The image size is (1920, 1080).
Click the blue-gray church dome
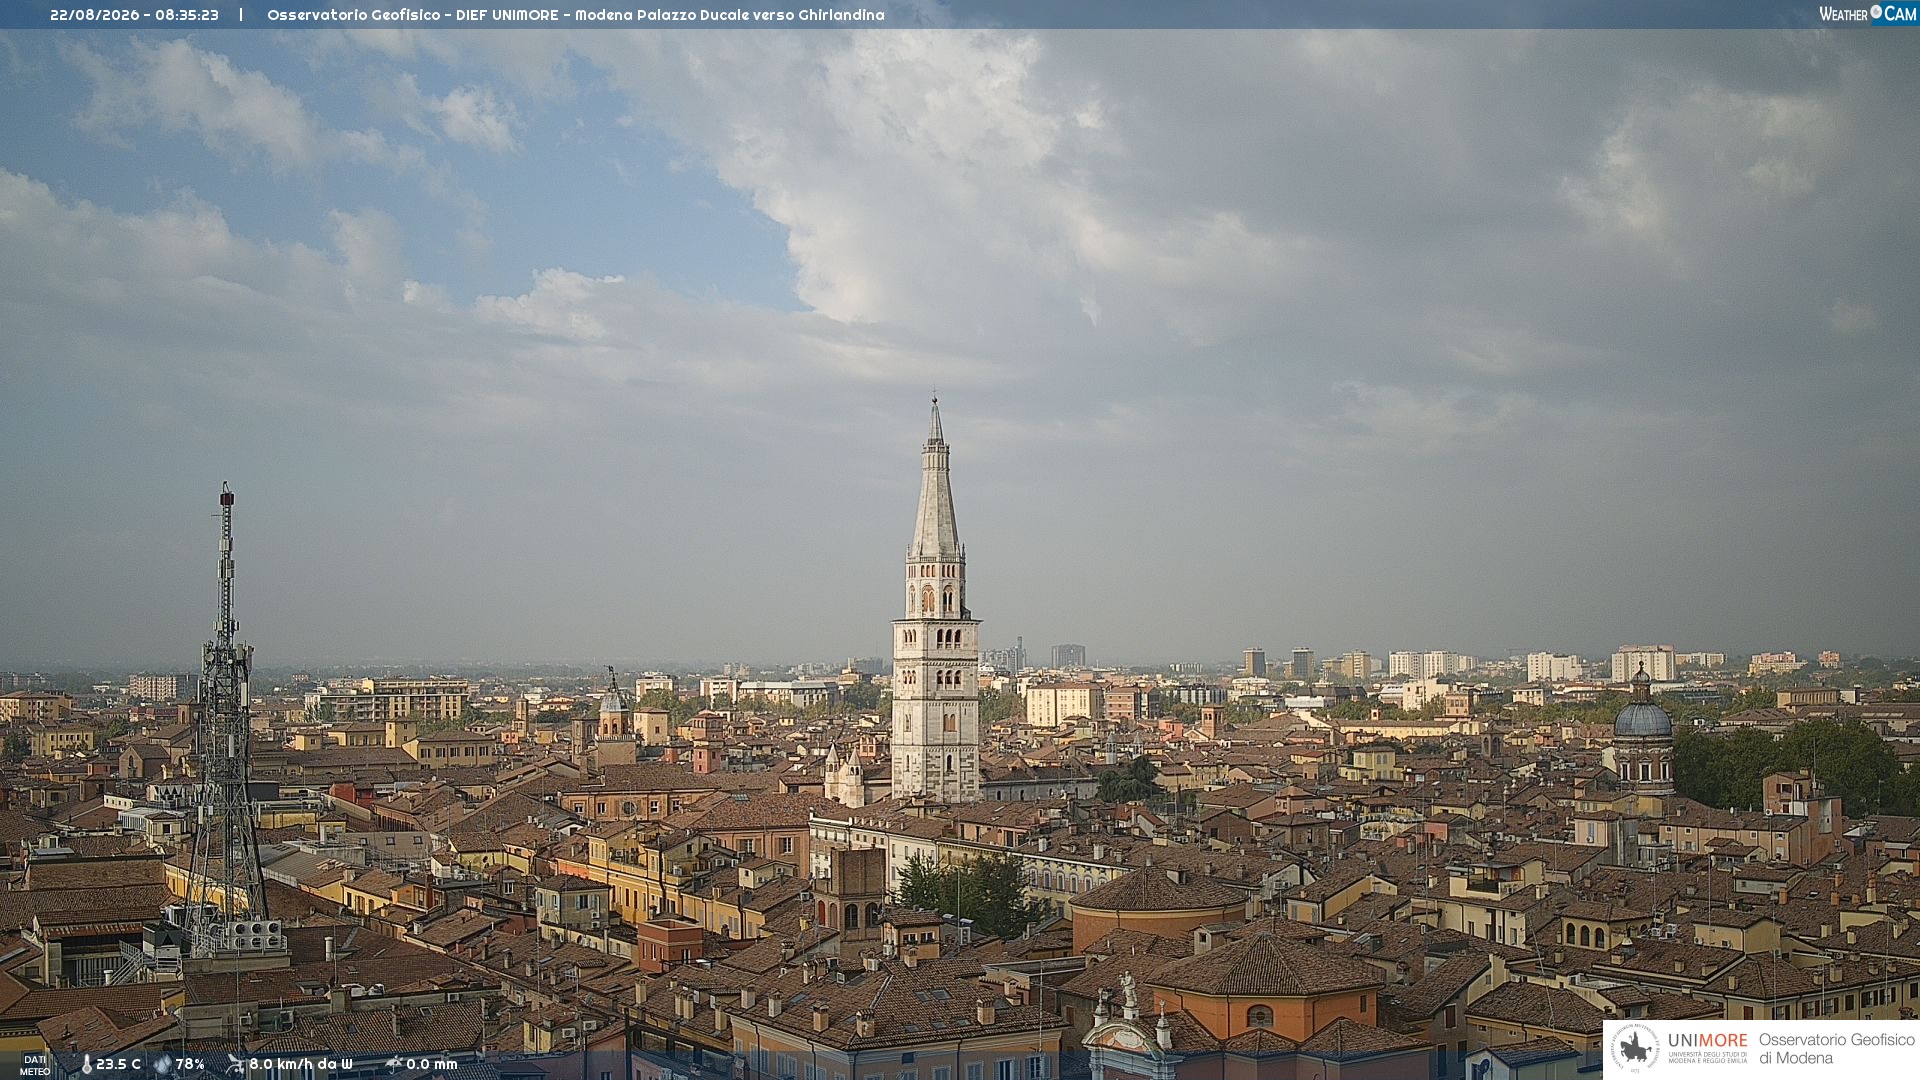[x=1642, y=718]
